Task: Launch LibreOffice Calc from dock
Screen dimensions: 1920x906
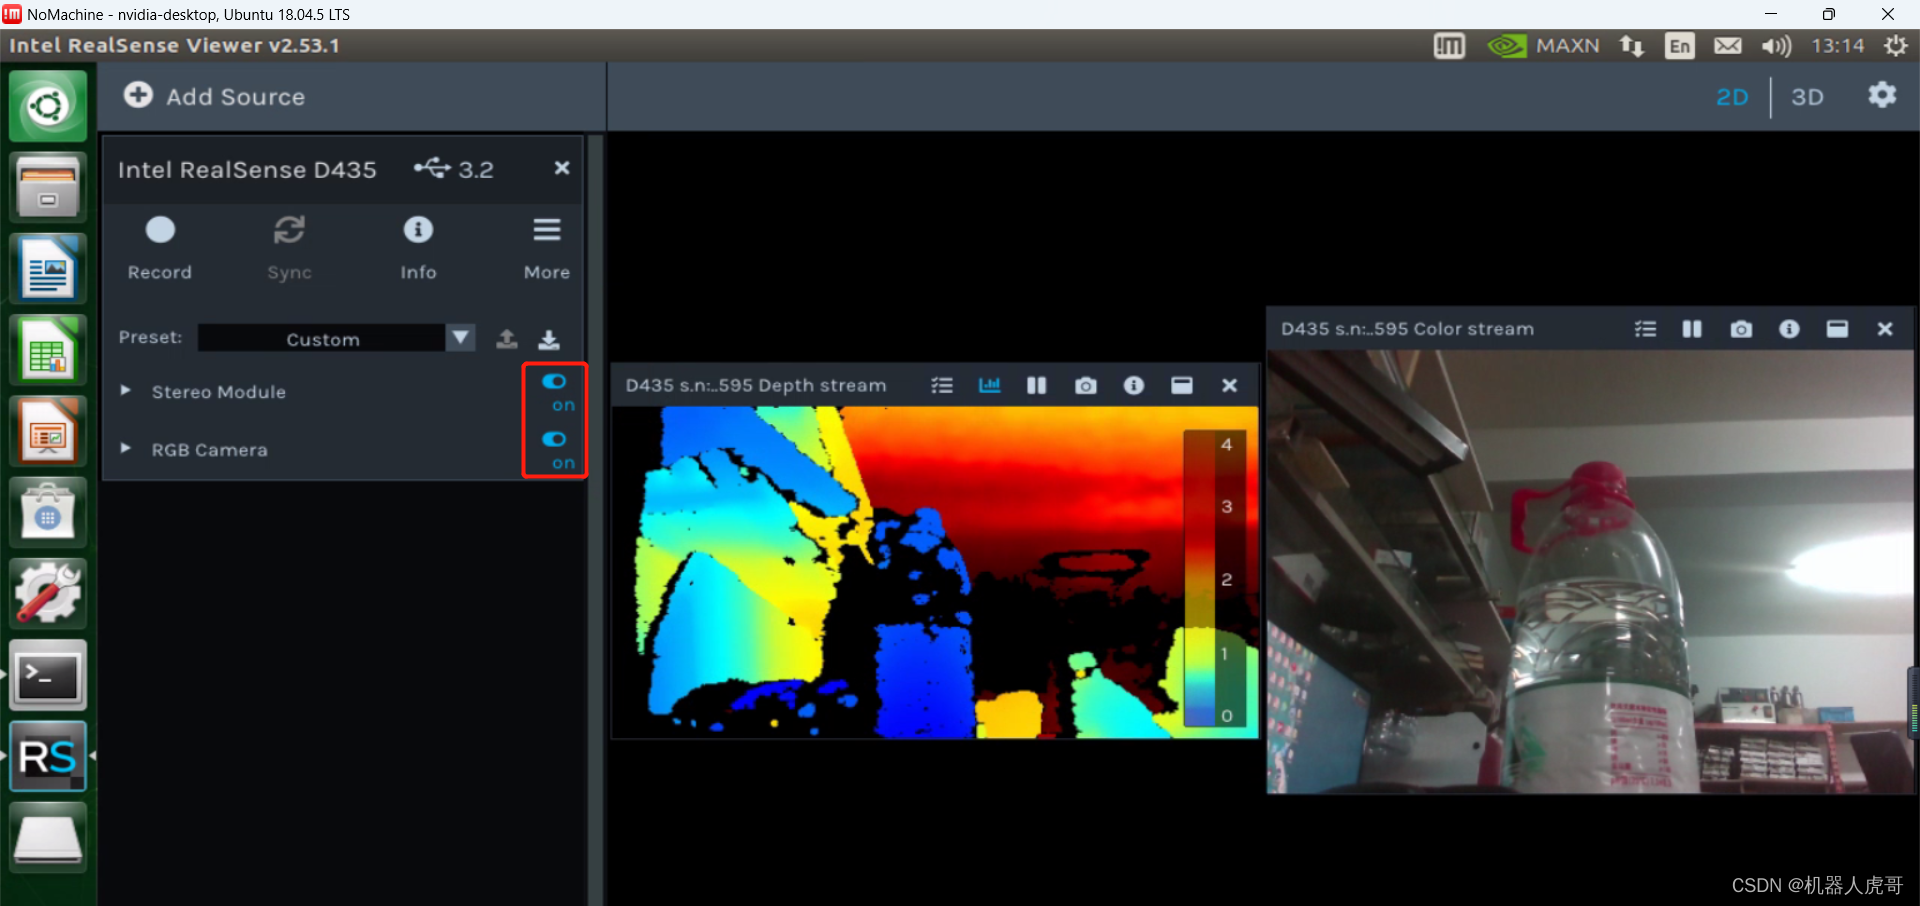Action: 48,350
